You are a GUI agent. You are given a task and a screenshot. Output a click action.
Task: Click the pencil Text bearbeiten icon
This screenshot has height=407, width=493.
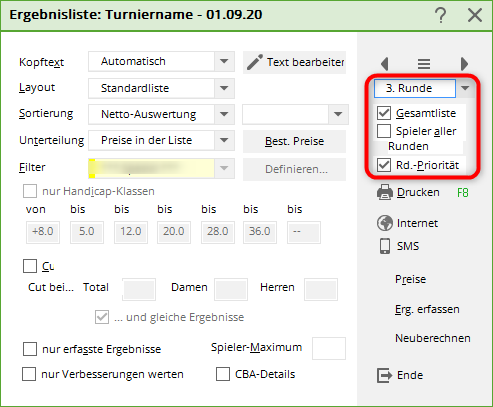[255, 62]
